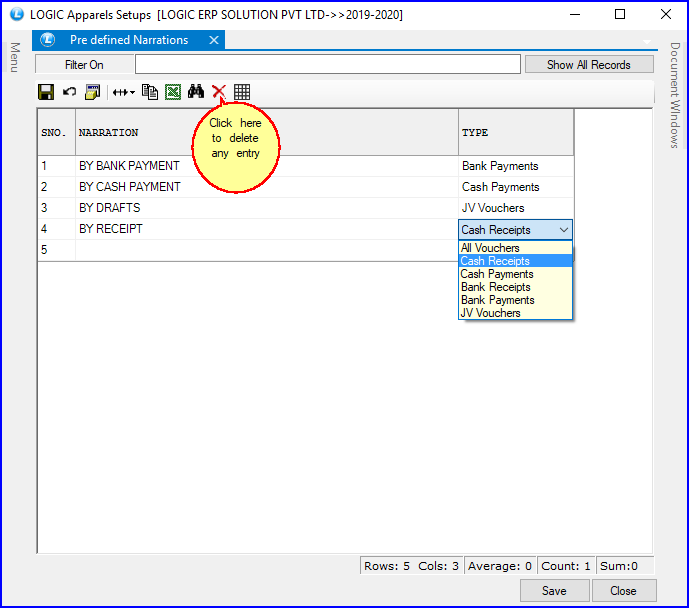
Task: Click the copy documents icon
Action: point(150,92)
